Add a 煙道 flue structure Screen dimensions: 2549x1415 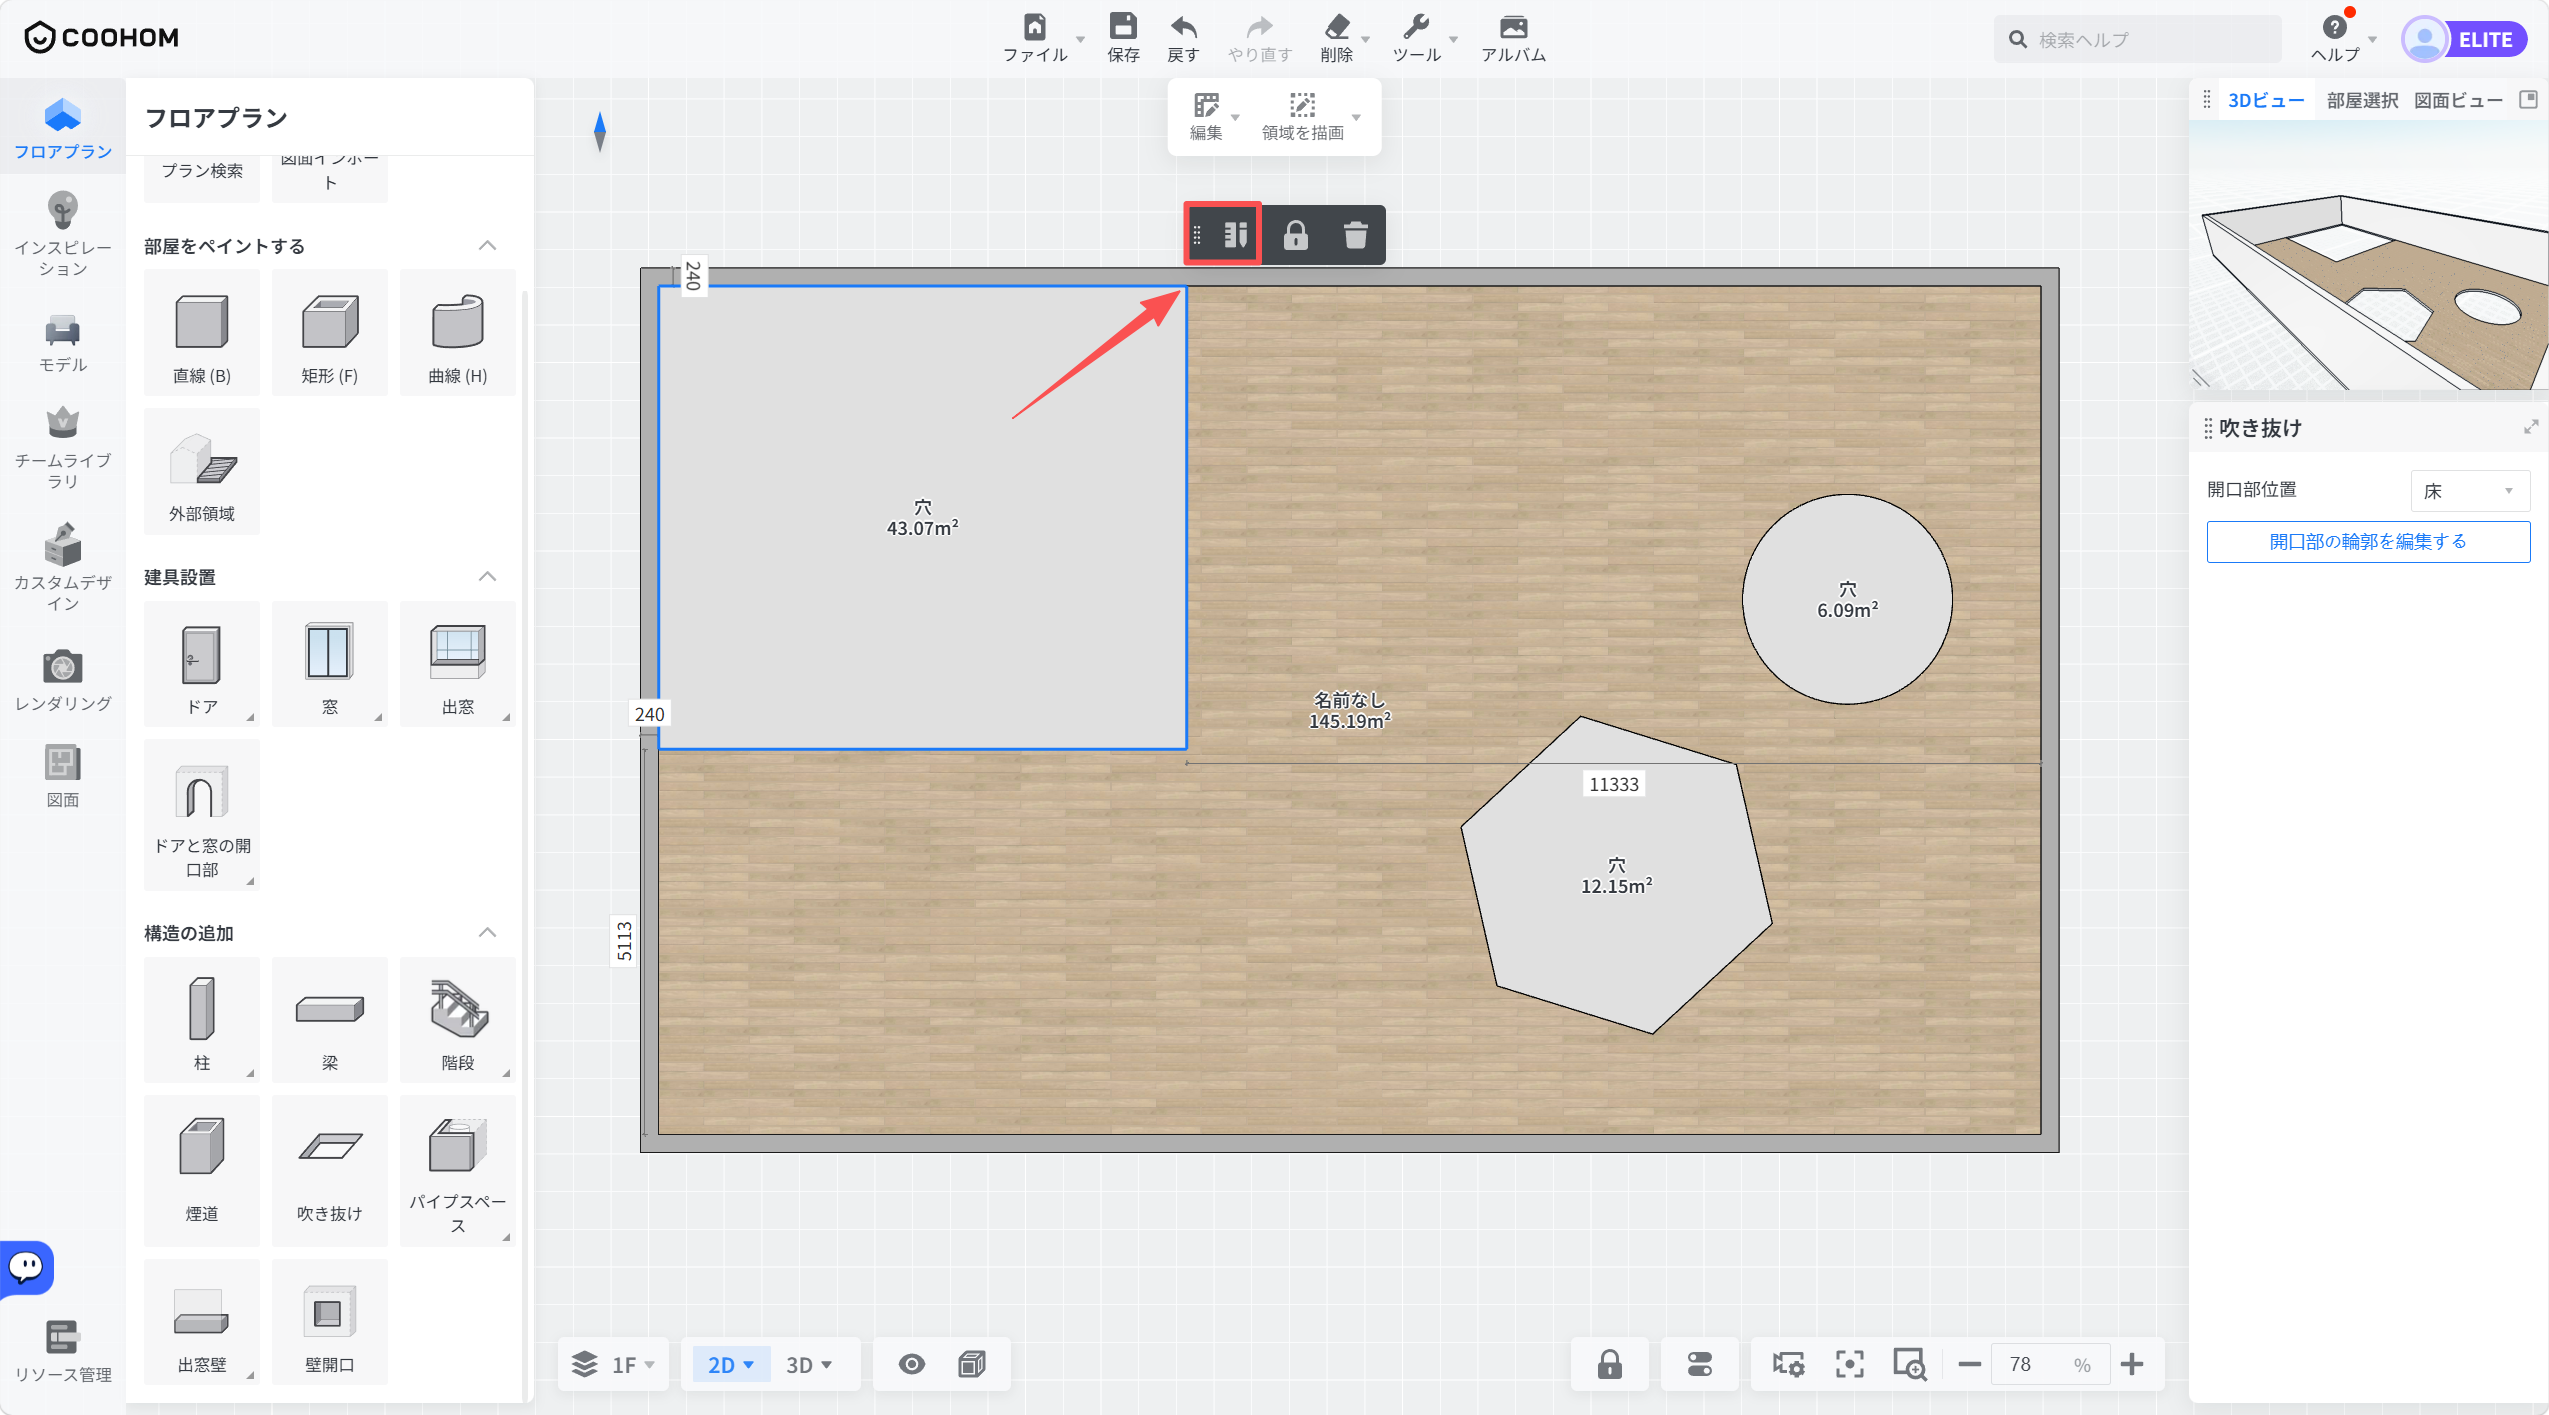202,1171
